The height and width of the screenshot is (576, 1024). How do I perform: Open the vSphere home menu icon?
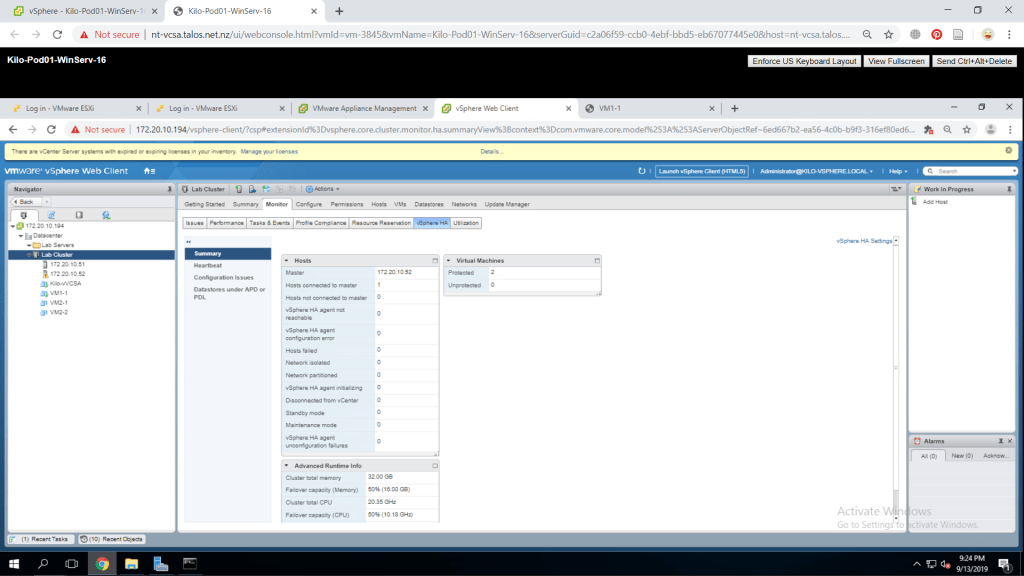[149, 171]
